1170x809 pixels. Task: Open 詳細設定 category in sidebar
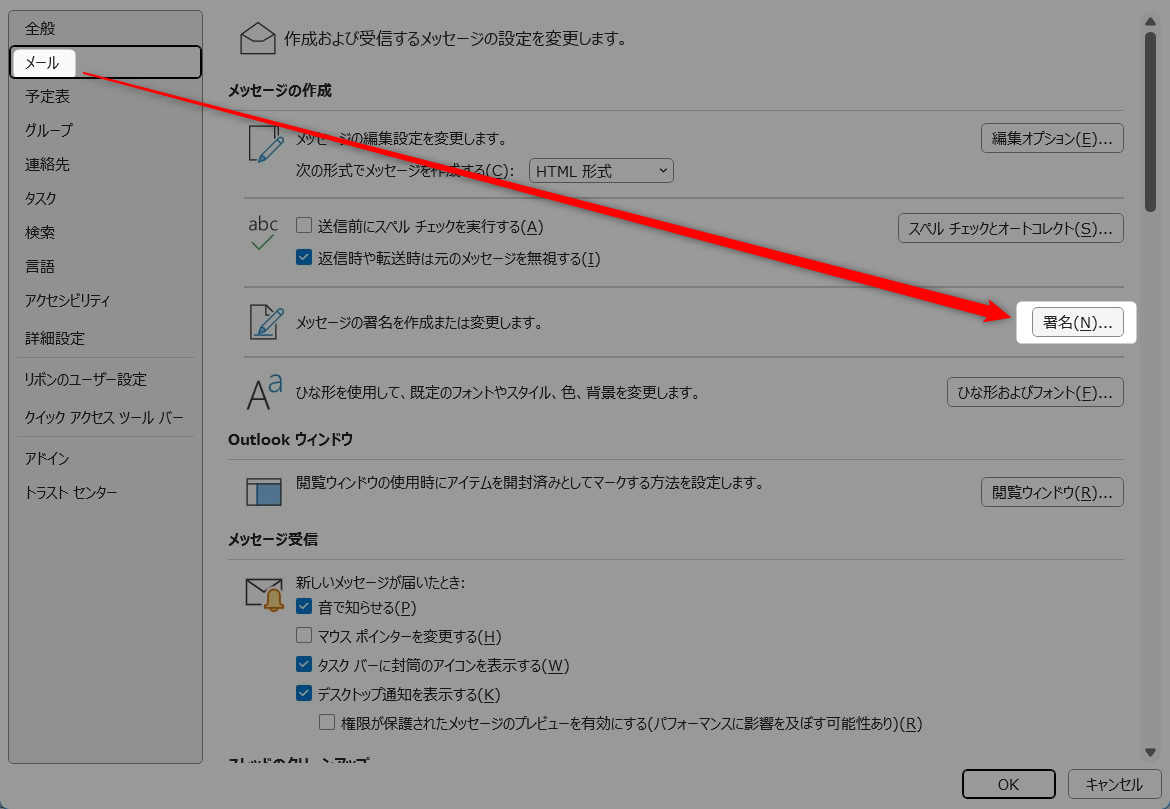55,339
